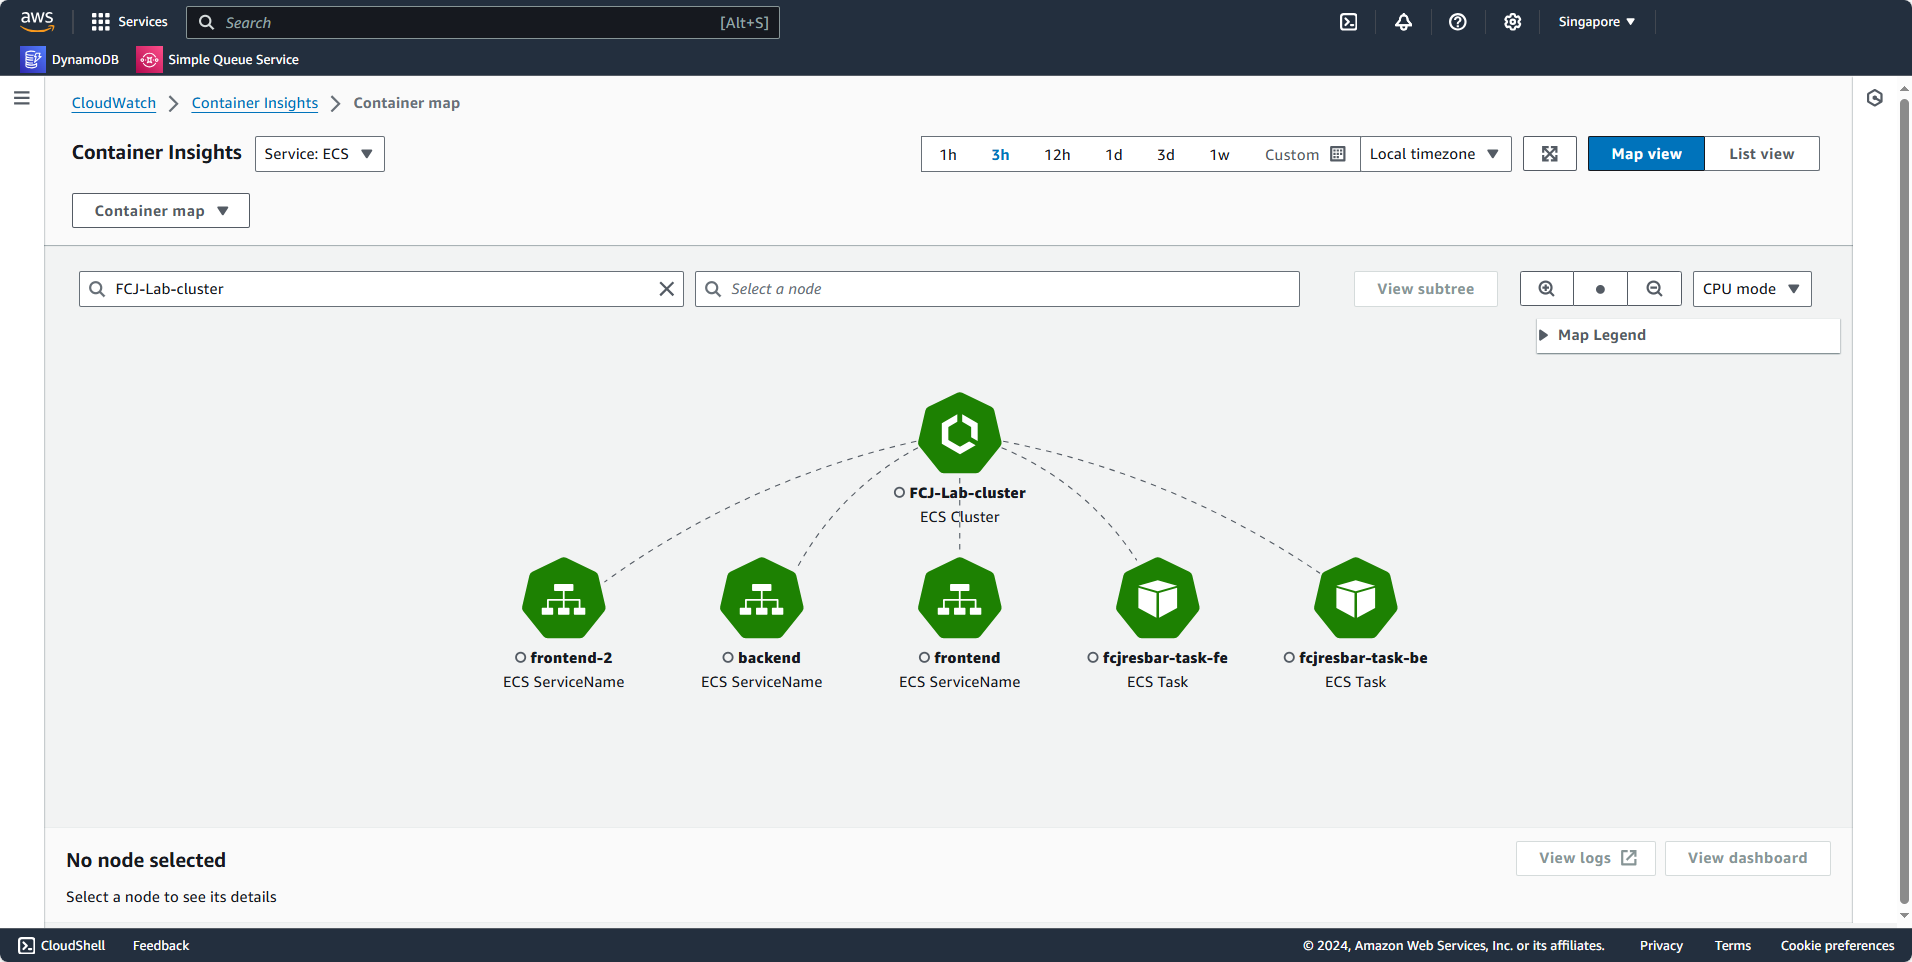
Task: Open the Privacy link
Action: tap(1661, 945)
